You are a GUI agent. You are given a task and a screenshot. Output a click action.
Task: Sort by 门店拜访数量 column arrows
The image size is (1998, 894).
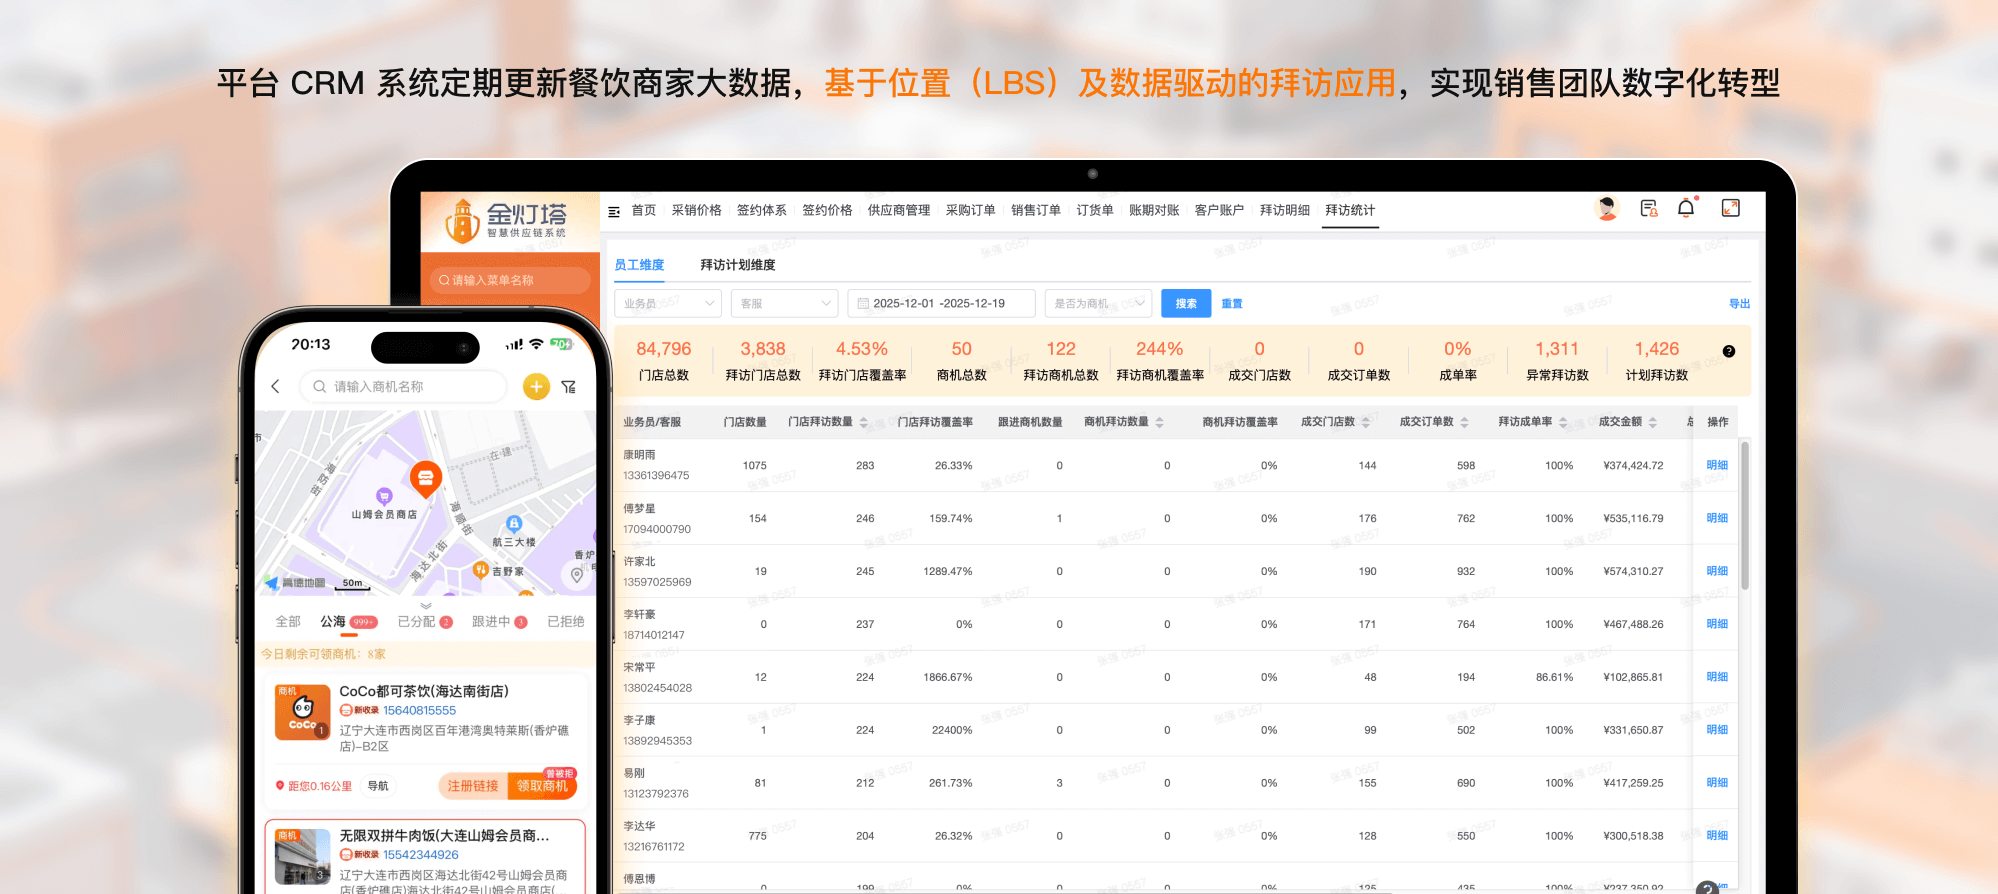tap(864, 422)
